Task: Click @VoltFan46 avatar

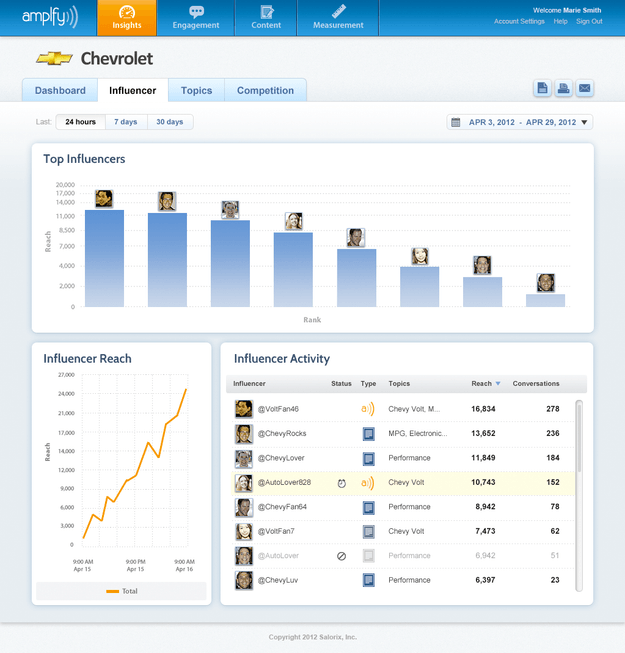Action: [244, 409]
